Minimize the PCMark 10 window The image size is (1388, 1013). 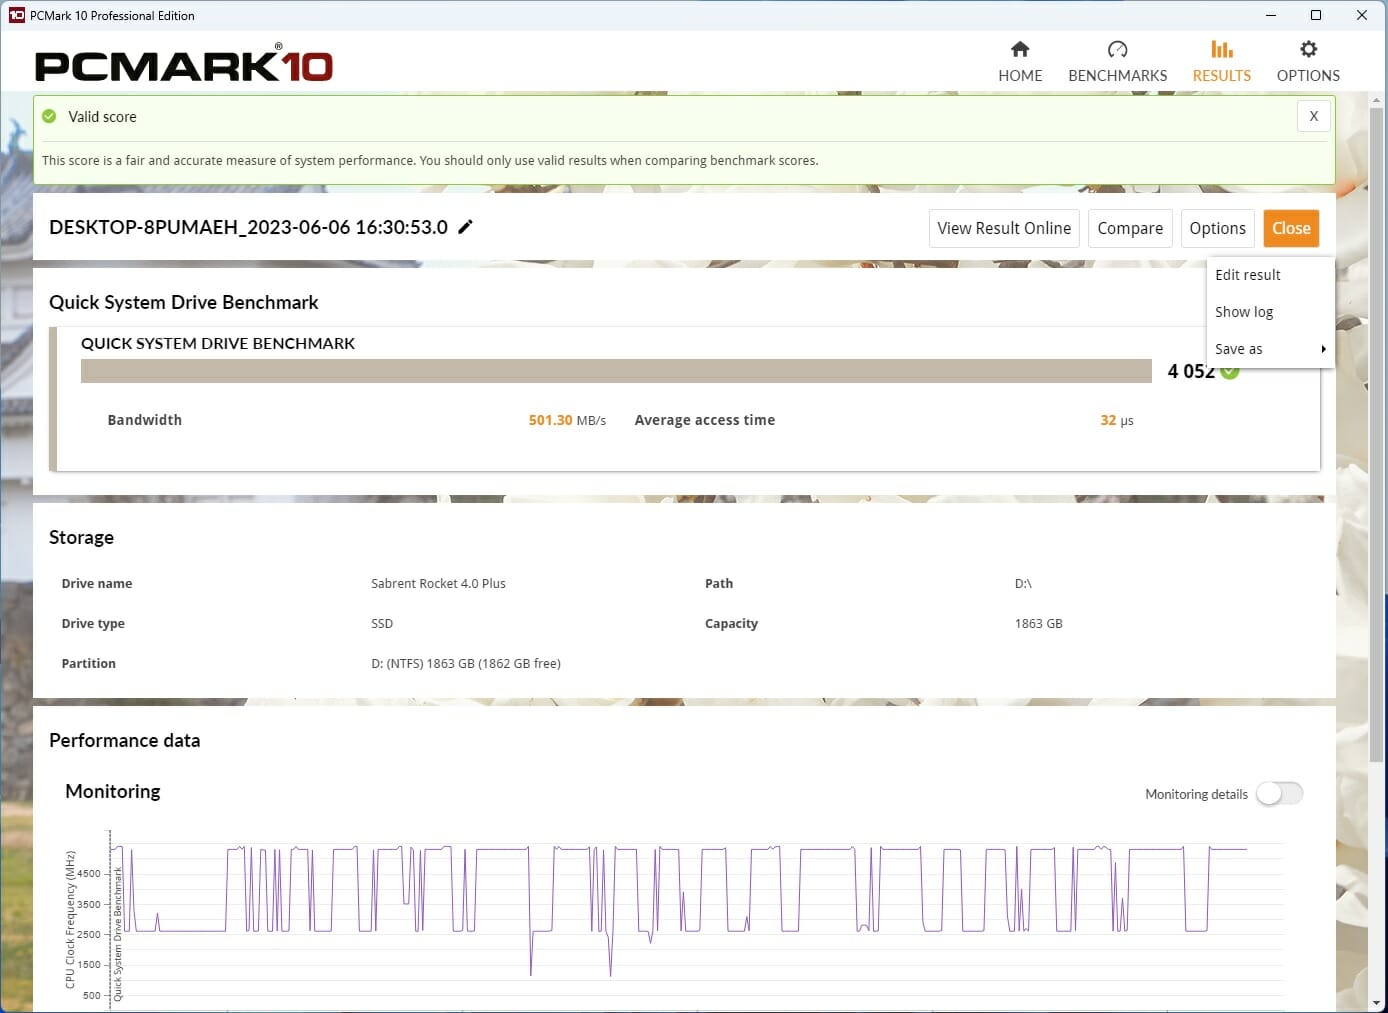pos(1271,15)
